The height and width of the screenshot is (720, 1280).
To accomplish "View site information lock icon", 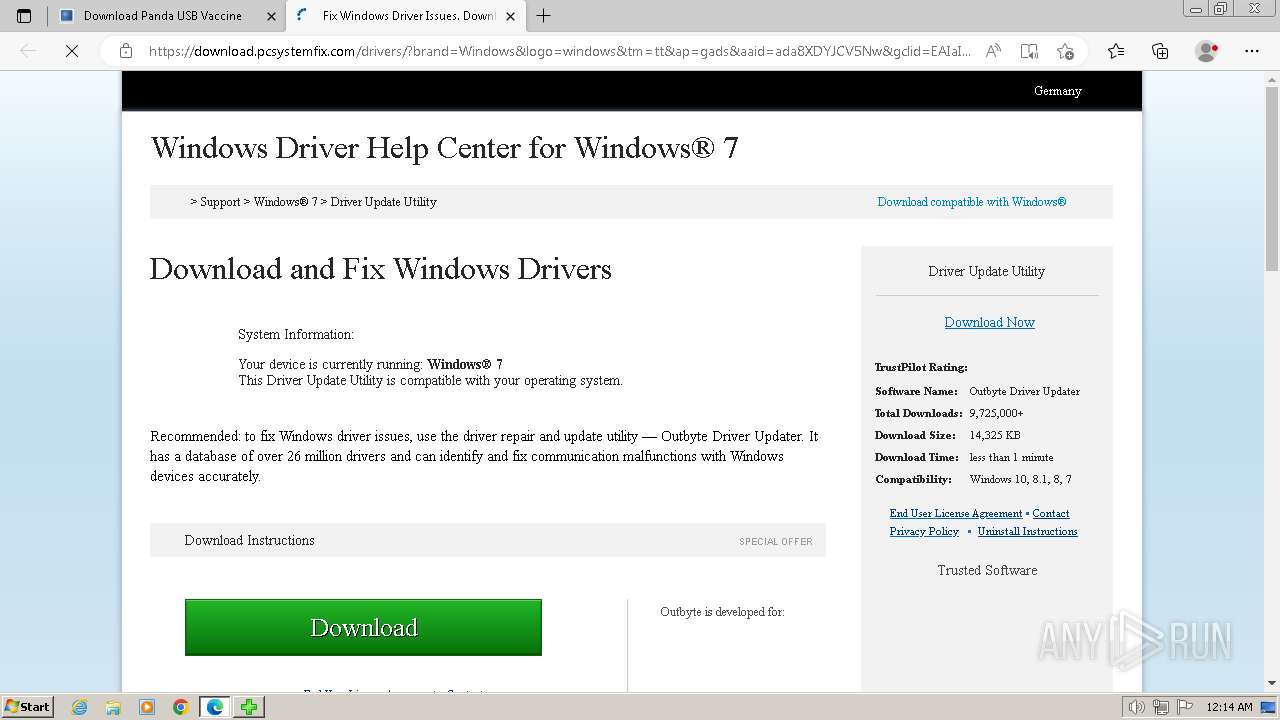I will 126,51.
